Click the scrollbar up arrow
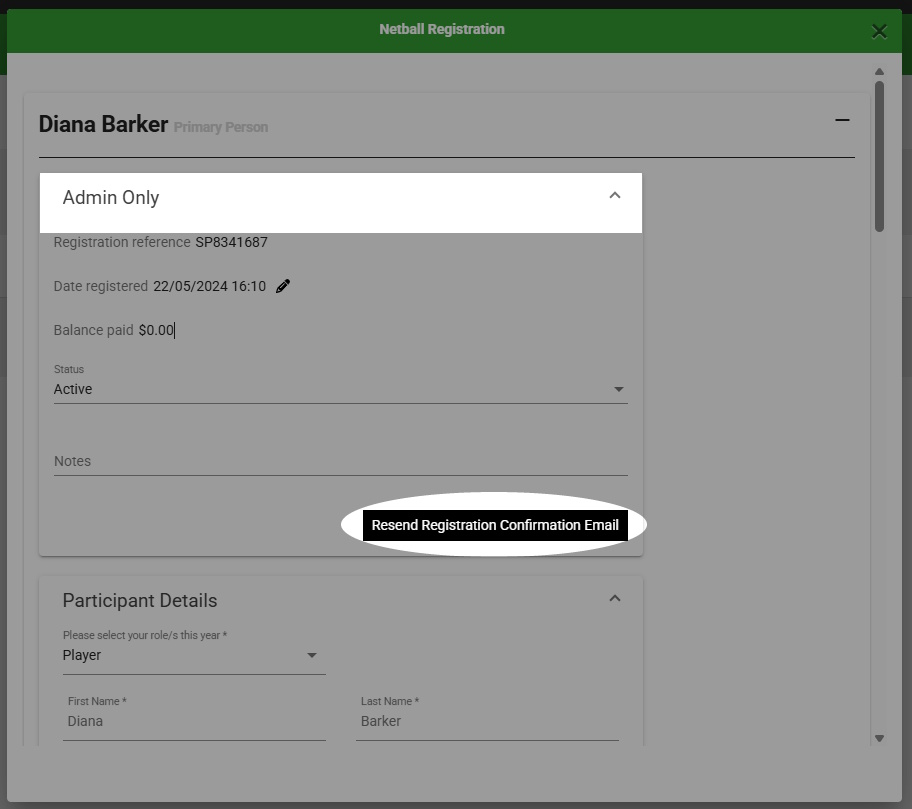Viewport: 912px width, 809px height. 879,72
